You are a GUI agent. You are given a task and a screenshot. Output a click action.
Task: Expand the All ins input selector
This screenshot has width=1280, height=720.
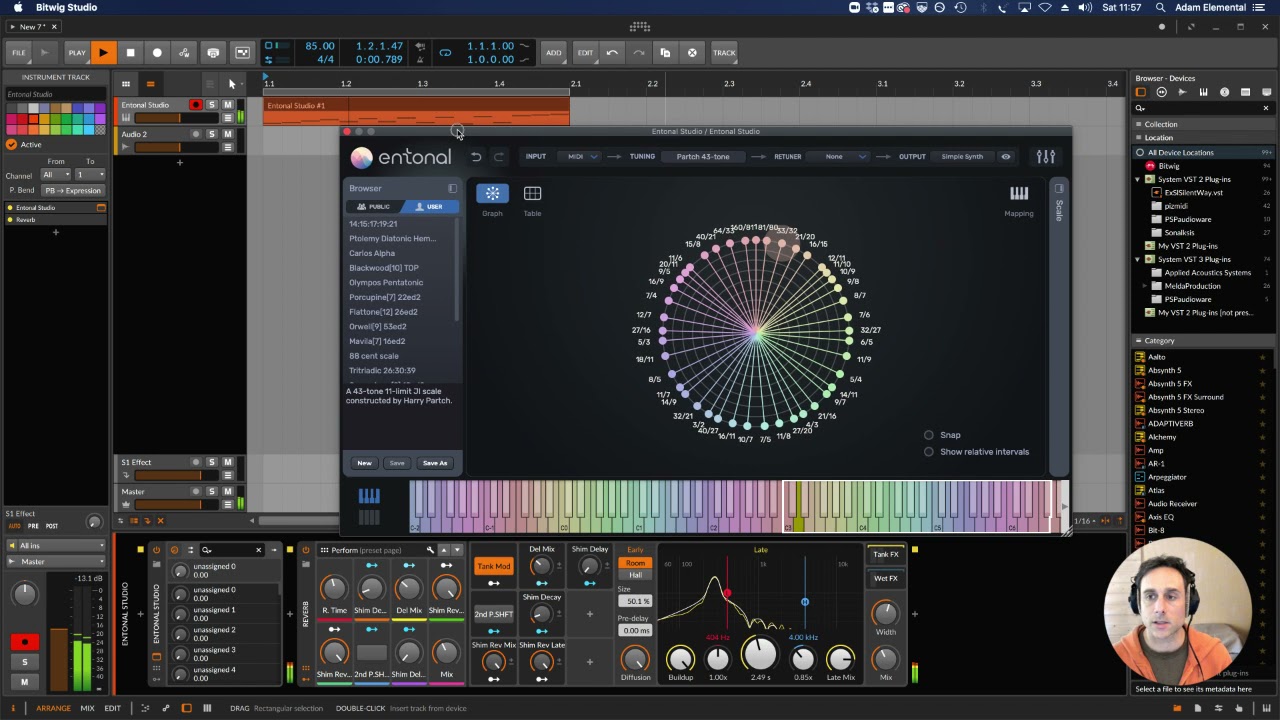(x=55, y=546)
